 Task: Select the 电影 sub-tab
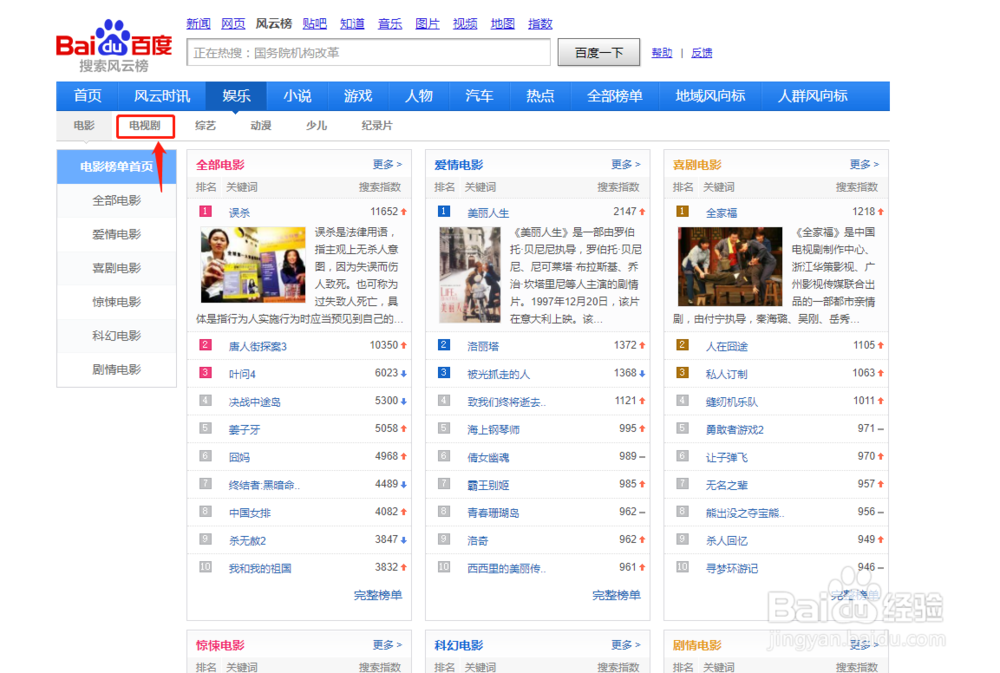(84, 126)
